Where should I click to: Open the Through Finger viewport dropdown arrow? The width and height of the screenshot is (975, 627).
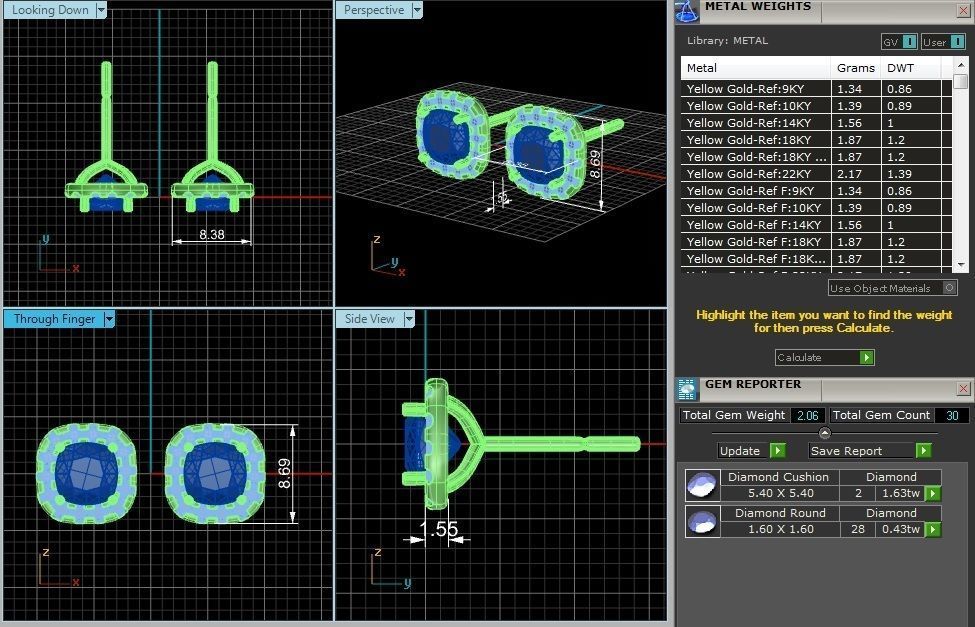[109, 319]
